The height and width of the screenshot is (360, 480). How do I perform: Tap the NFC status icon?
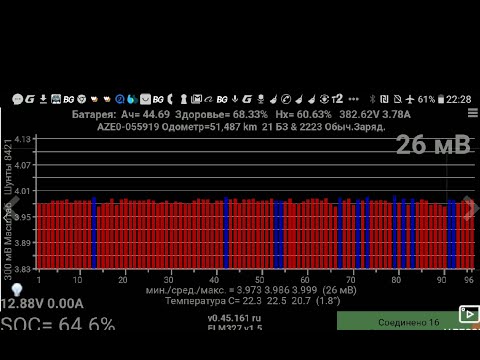pos(384,99)
